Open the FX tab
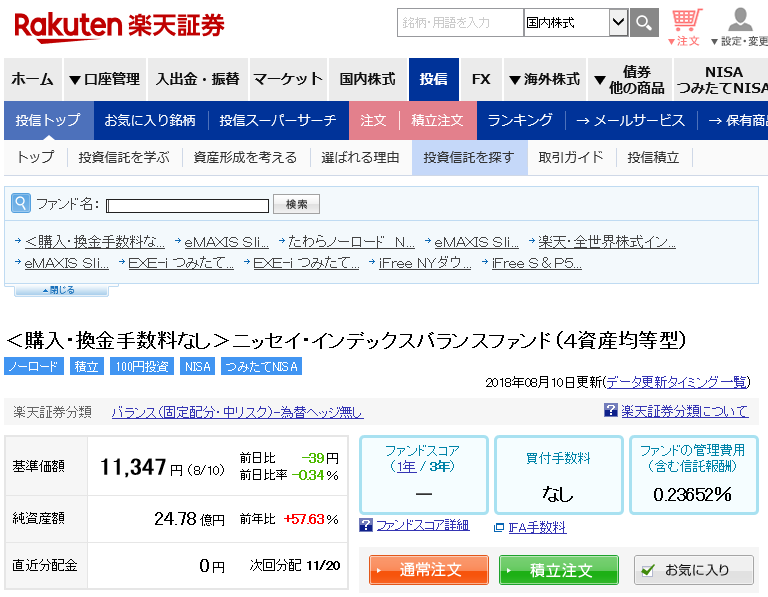 coord(481,79)
